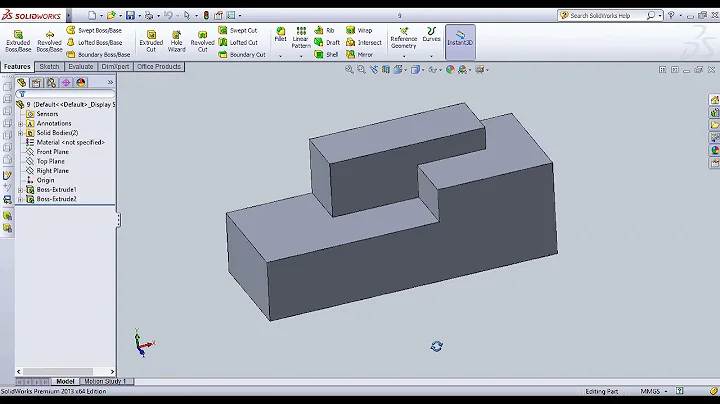Use the Intersect feature
720x404 pixels.
tap(364, 42)
